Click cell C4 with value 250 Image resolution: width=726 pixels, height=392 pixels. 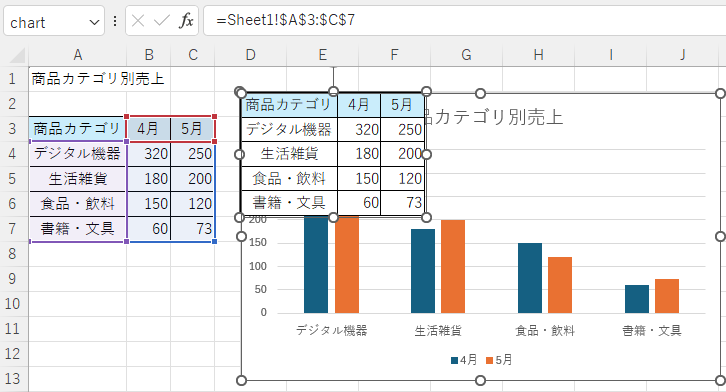(193, 154)
